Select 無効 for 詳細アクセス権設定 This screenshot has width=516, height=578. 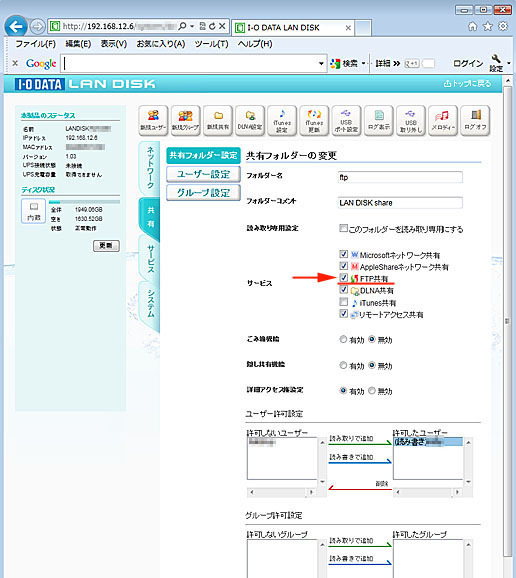pyautogui.click(x=372, y=390)
